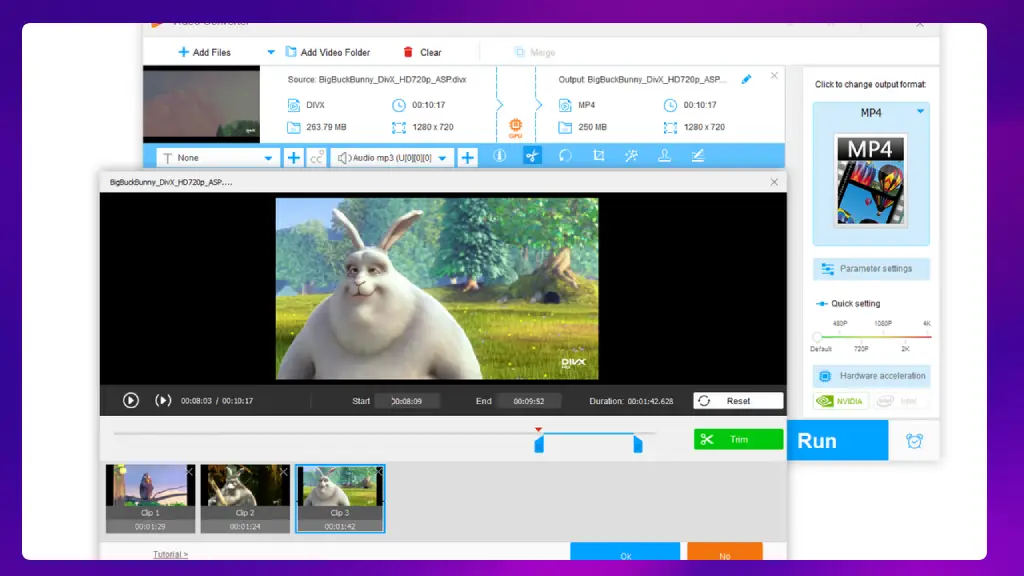This screenshot has width=1024, height=576.
Task: Click the source video thumbnail
Action: (x=202, y=104)
